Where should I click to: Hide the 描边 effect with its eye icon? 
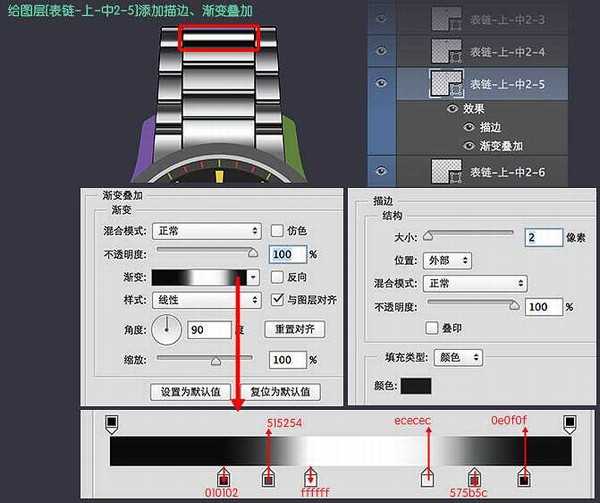tap(470, 127)
